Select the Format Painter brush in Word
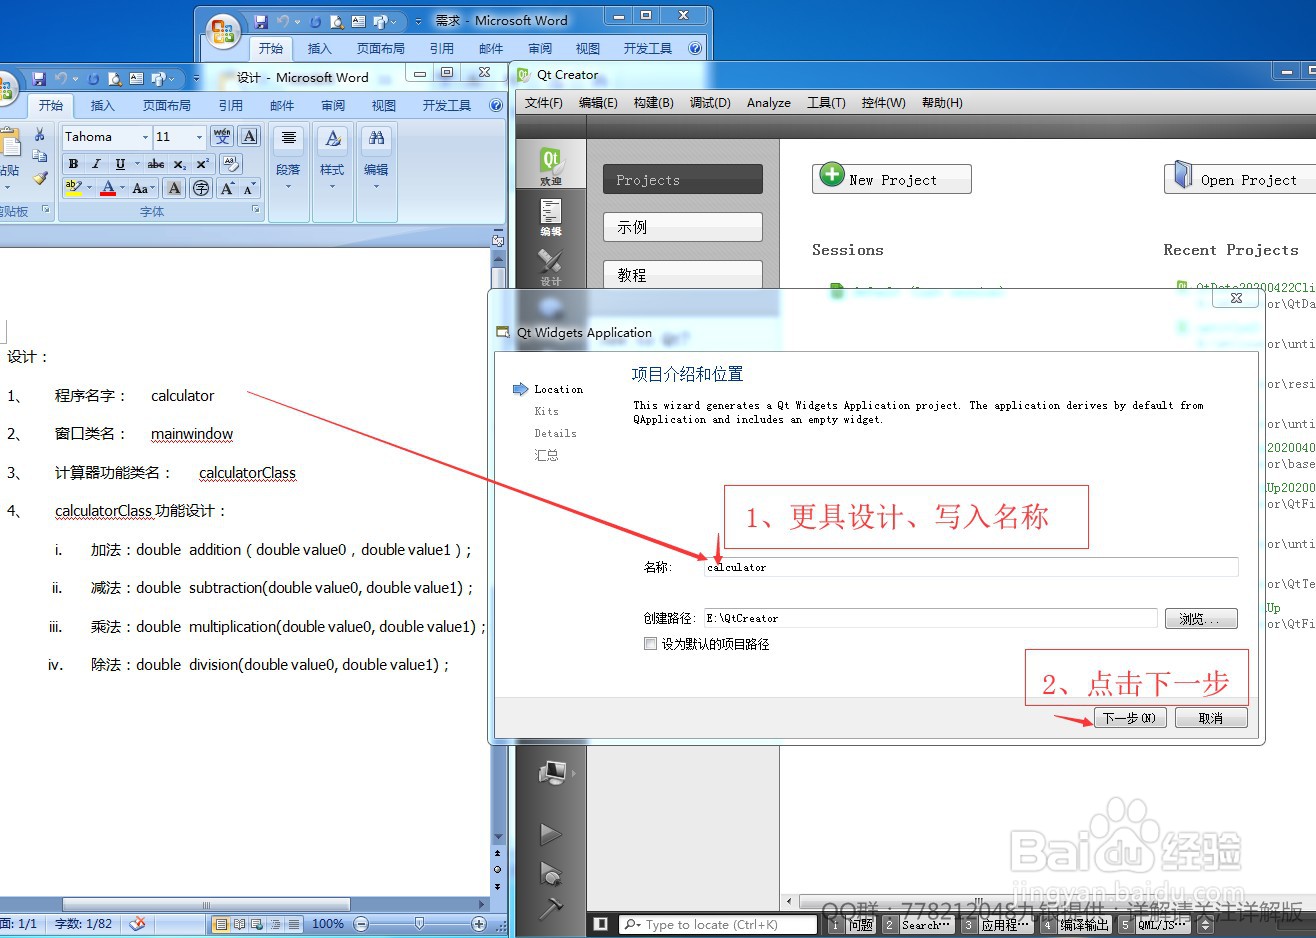The width and height of the screenshot is (1316, 938). (x=40, y=178)
